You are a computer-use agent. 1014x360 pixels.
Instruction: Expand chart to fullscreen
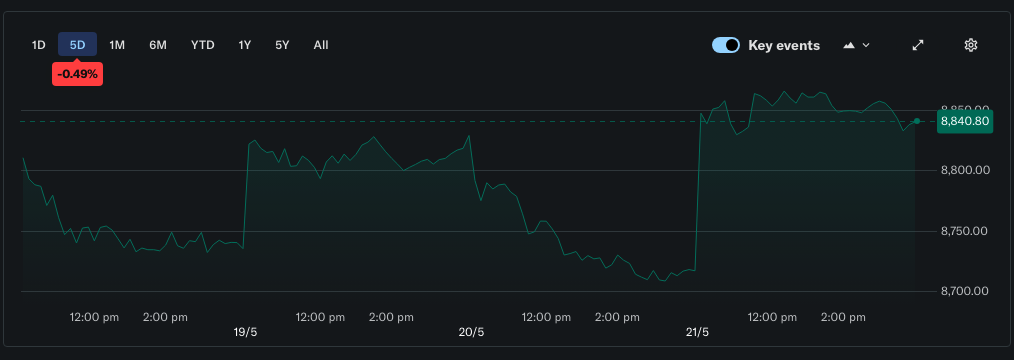[x=918, y=45]
